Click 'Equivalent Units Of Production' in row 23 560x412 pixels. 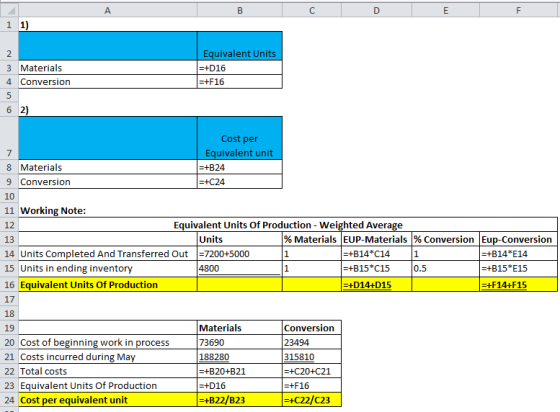108,386
